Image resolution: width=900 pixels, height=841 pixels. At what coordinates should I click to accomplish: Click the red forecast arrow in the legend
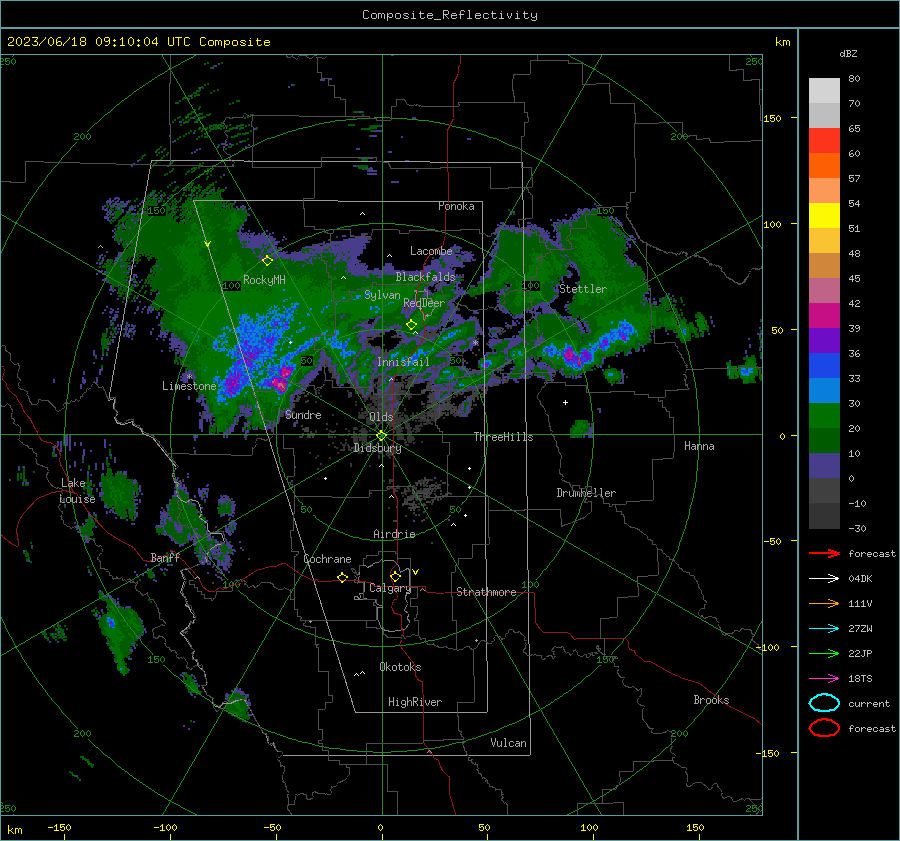[x=824, y=553]
